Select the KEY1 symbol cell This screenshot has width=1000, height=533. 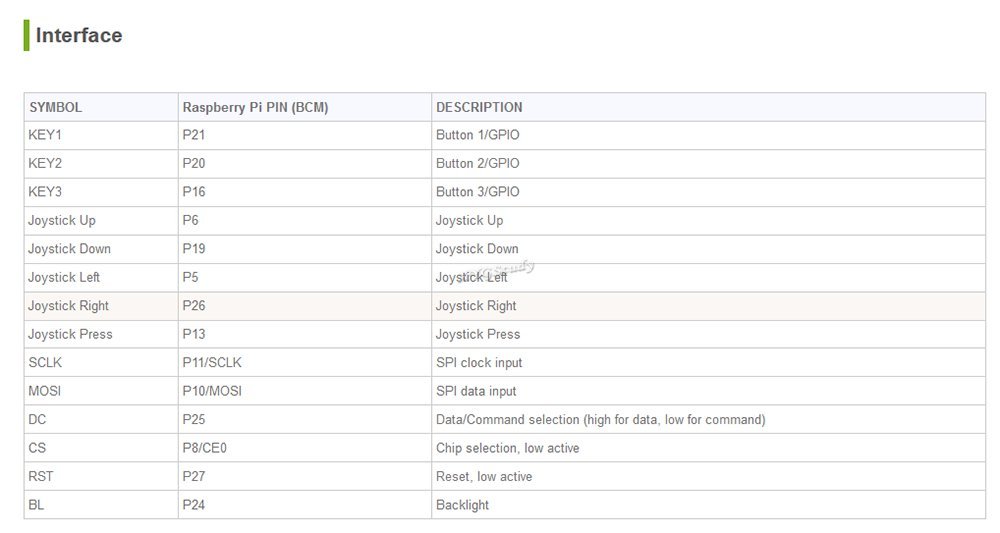(x=45, y=135)
